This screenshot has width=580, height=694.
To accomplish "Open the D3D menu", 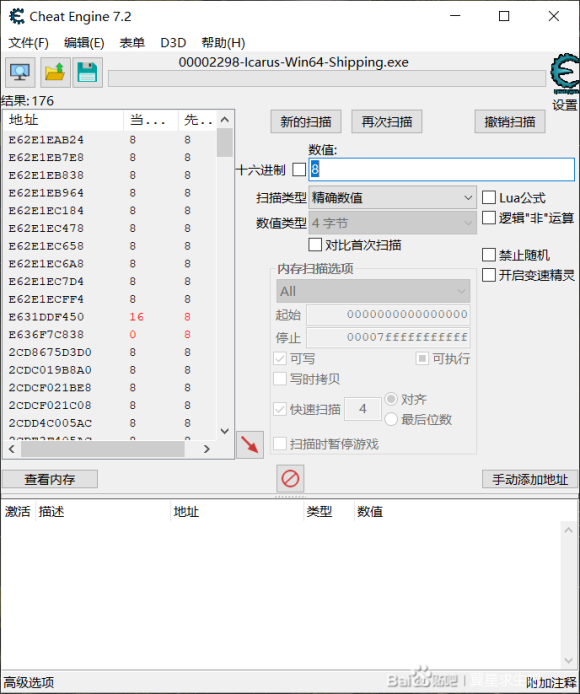I will pyautogui.click(x=173, y=43).
